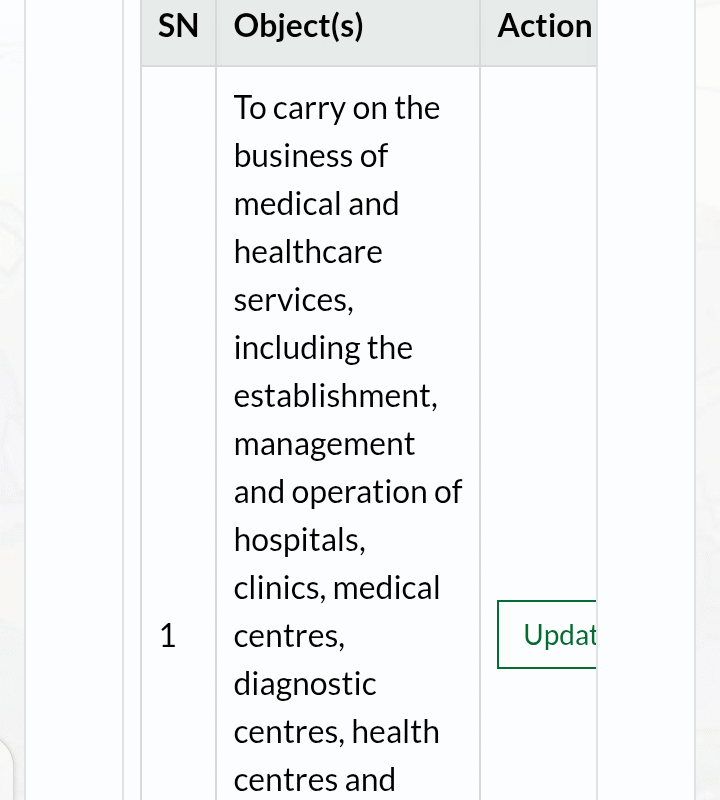
Task: Select the SN column header
Action: (x=178, y=26)
